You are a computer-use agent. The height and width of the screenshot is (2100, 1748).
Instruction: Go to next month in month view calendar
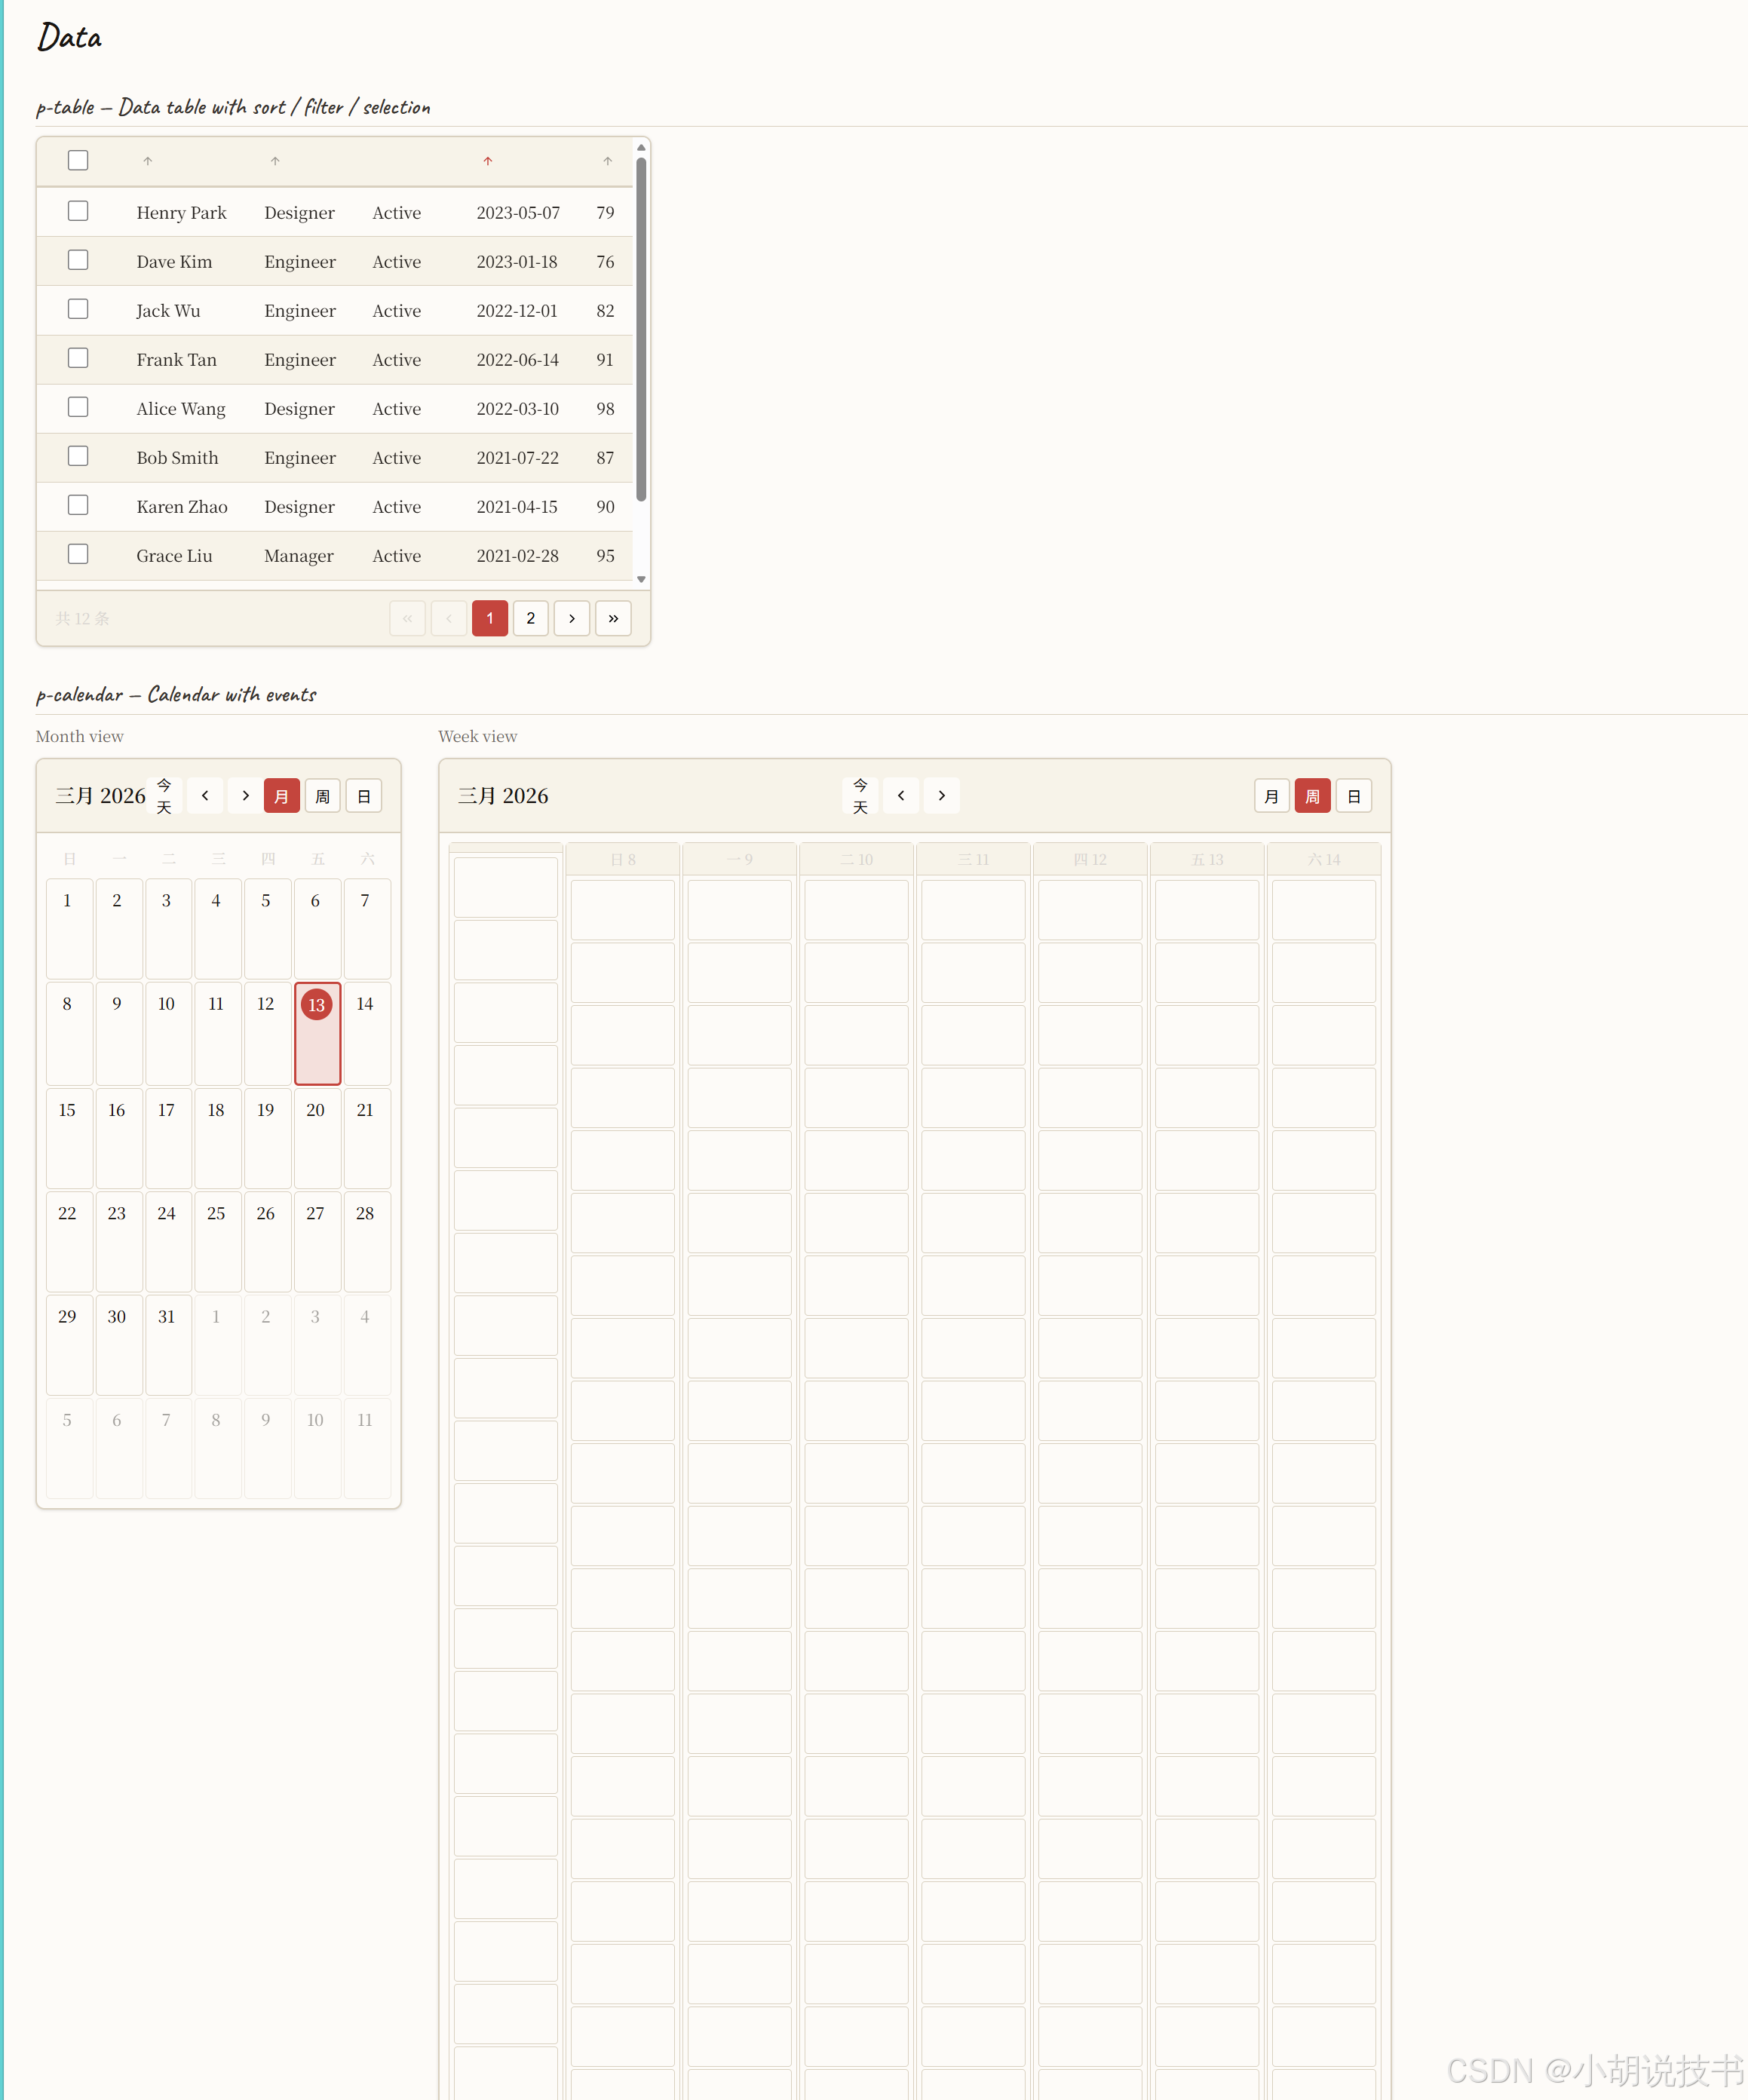click(x=245, y=796)
